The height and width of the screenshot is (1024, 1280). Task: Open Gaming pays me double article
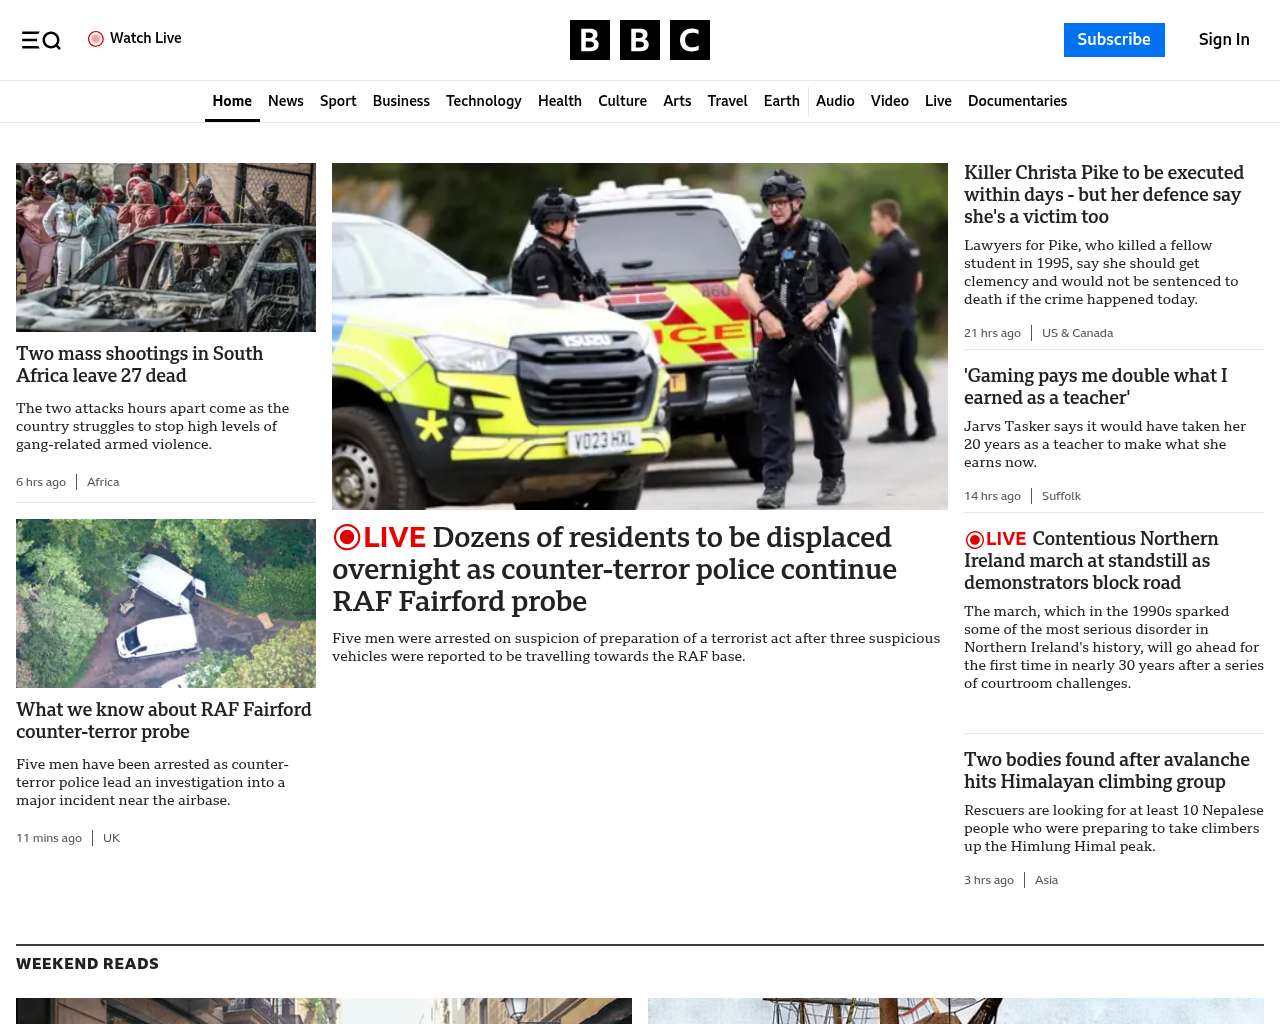coord(1096,387)
